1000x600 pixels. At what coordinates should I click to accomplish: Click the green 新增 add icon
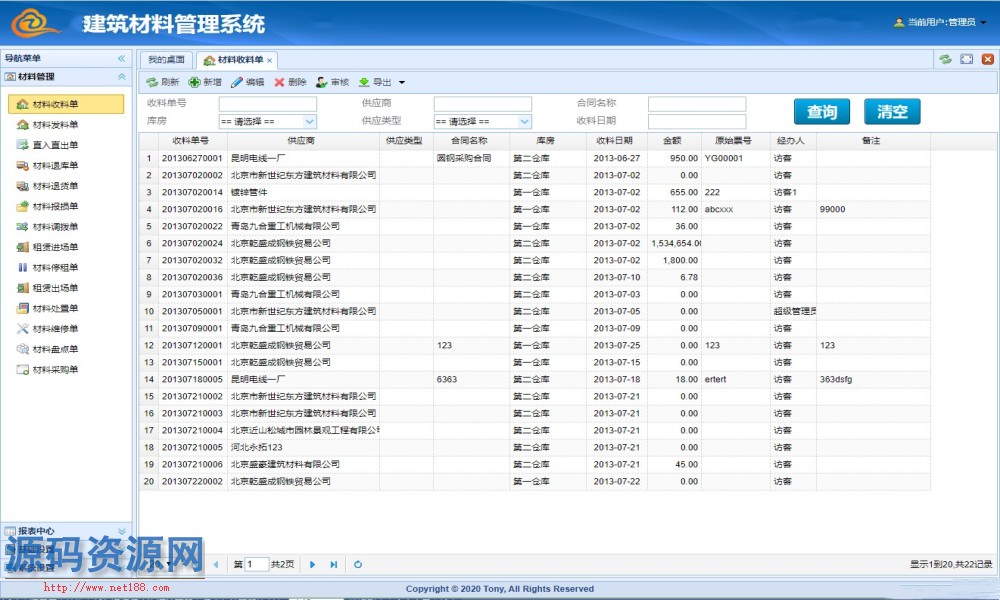(x=194, y=83)
